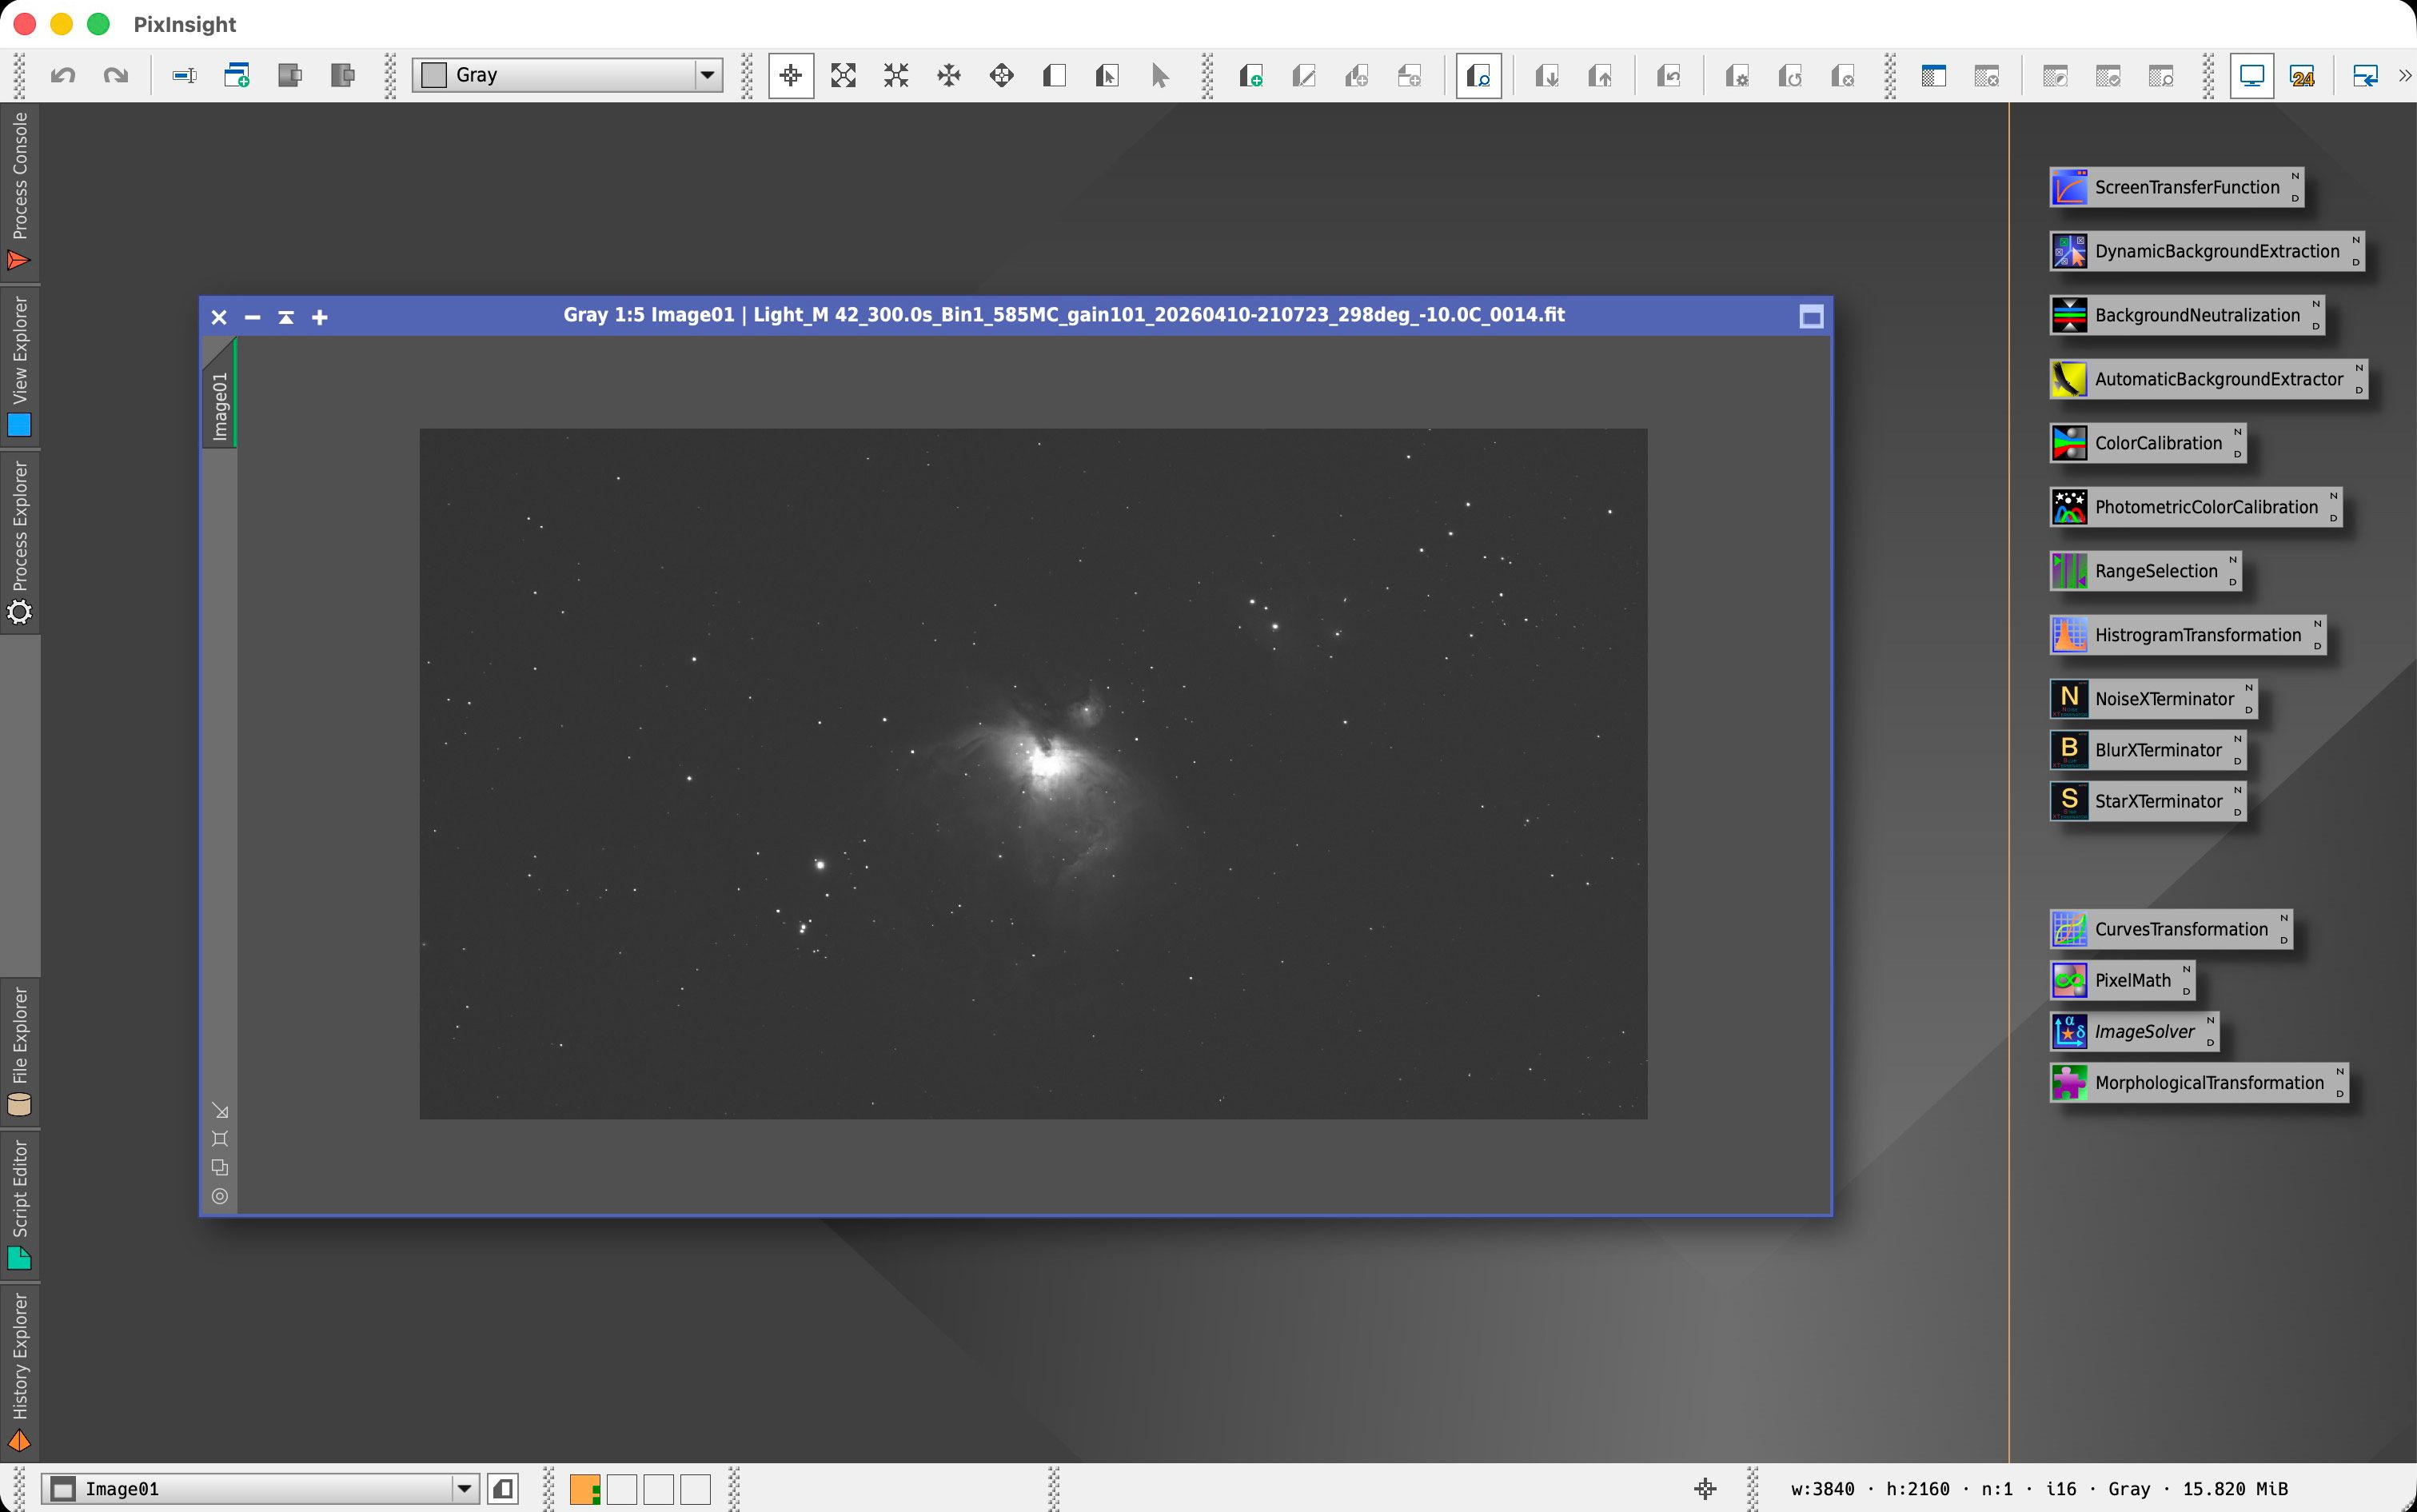Viewport: 2417px width, 1512px height.
Task: Toggle the orange channel selector square at bottom
Action: click(x=585, y=1489)
